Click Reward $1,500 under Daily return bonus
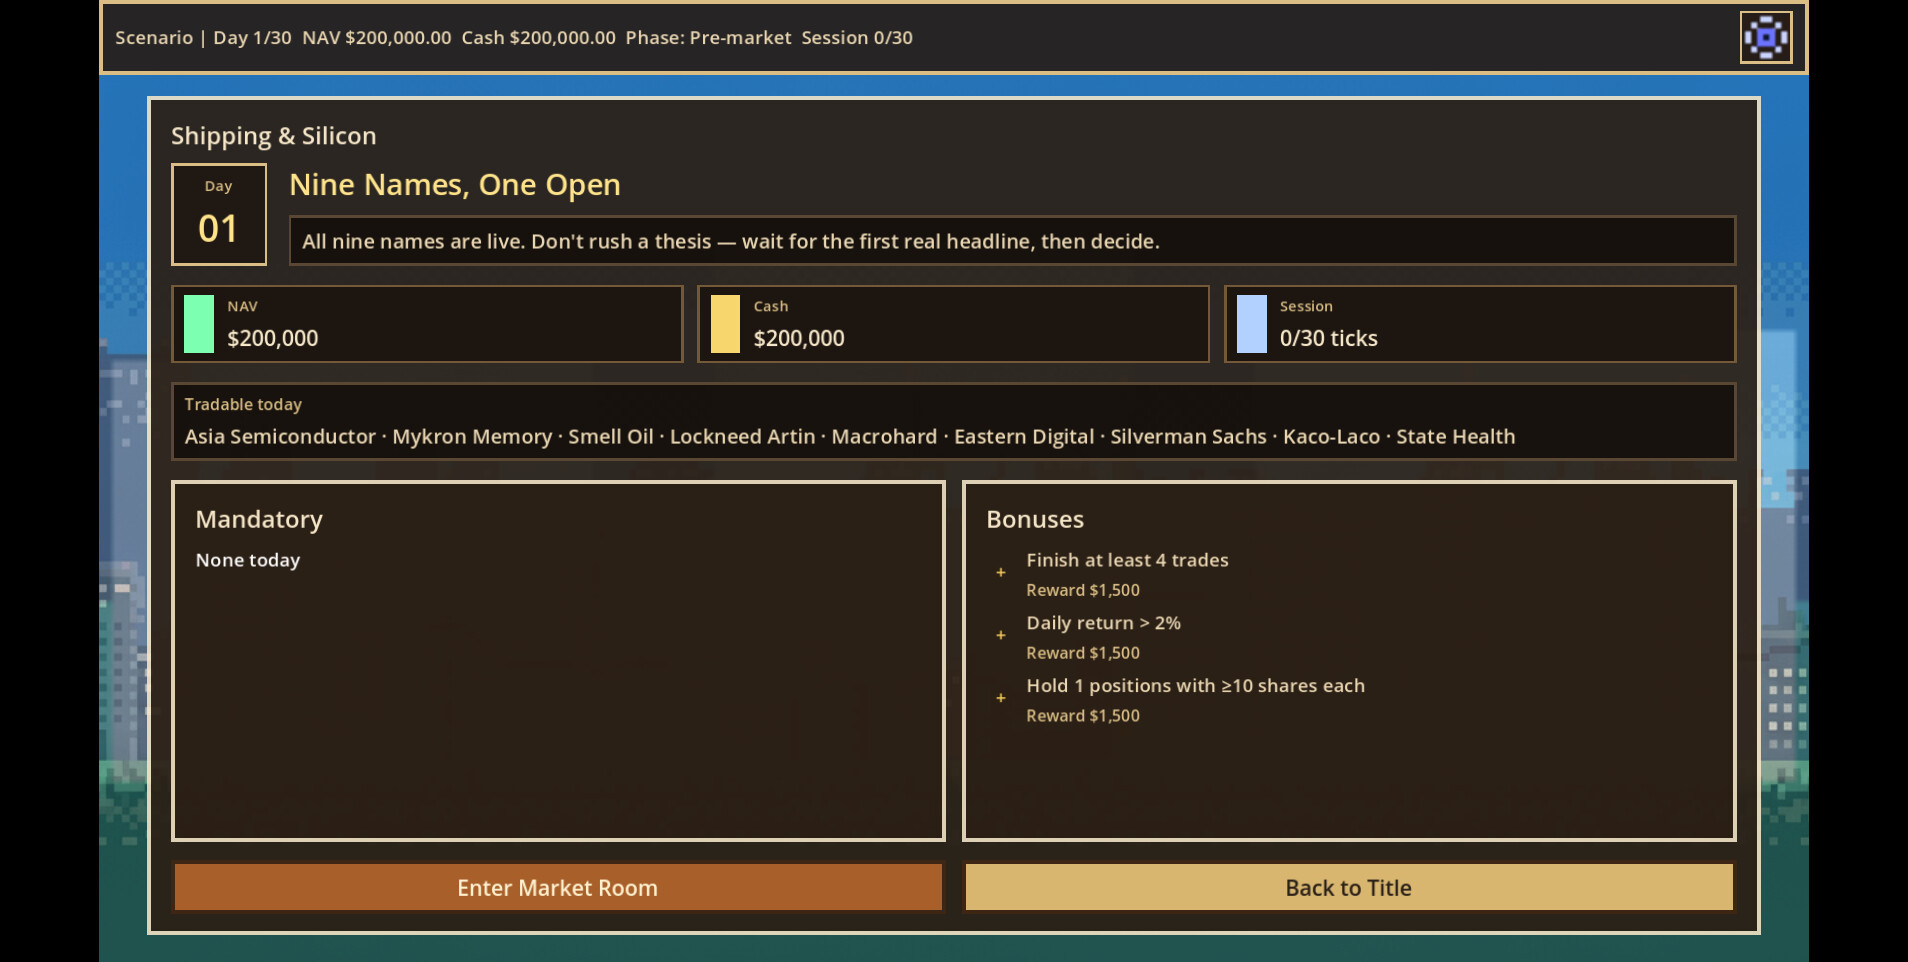This screenshot has width=1908, height=962. tap(1083, 653)
